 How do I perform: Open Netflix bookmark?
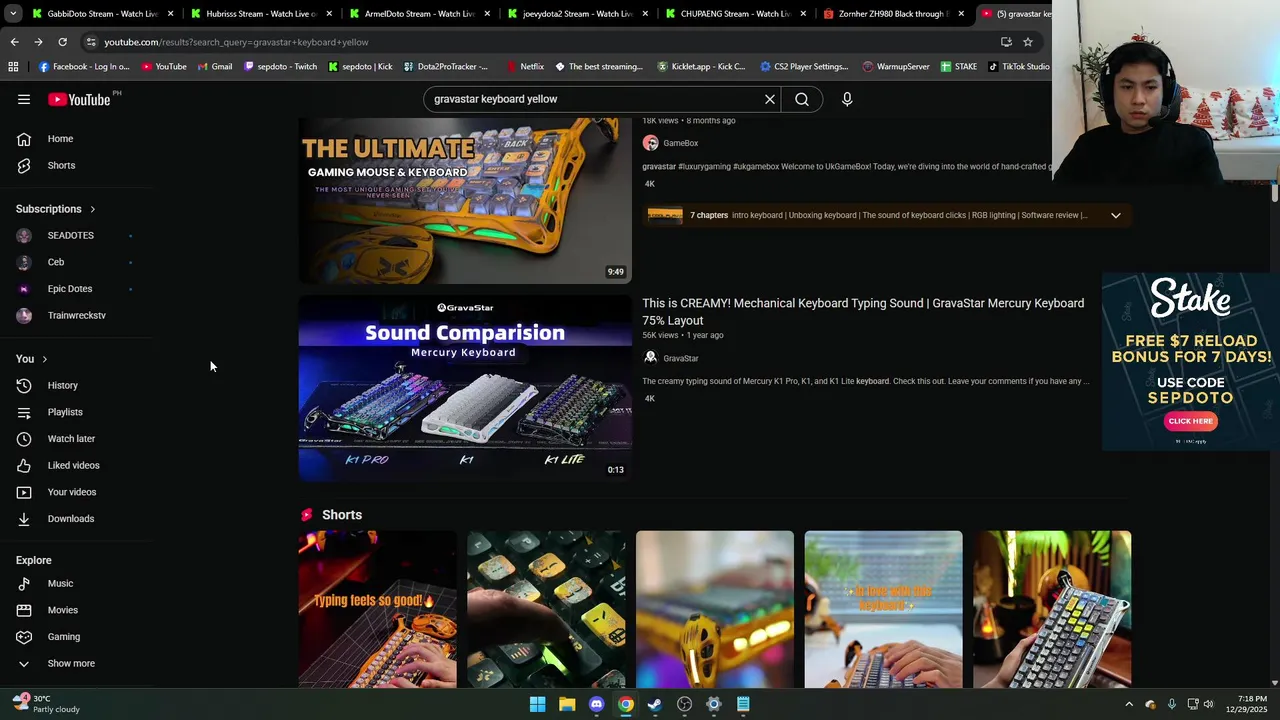pos(524,67)
